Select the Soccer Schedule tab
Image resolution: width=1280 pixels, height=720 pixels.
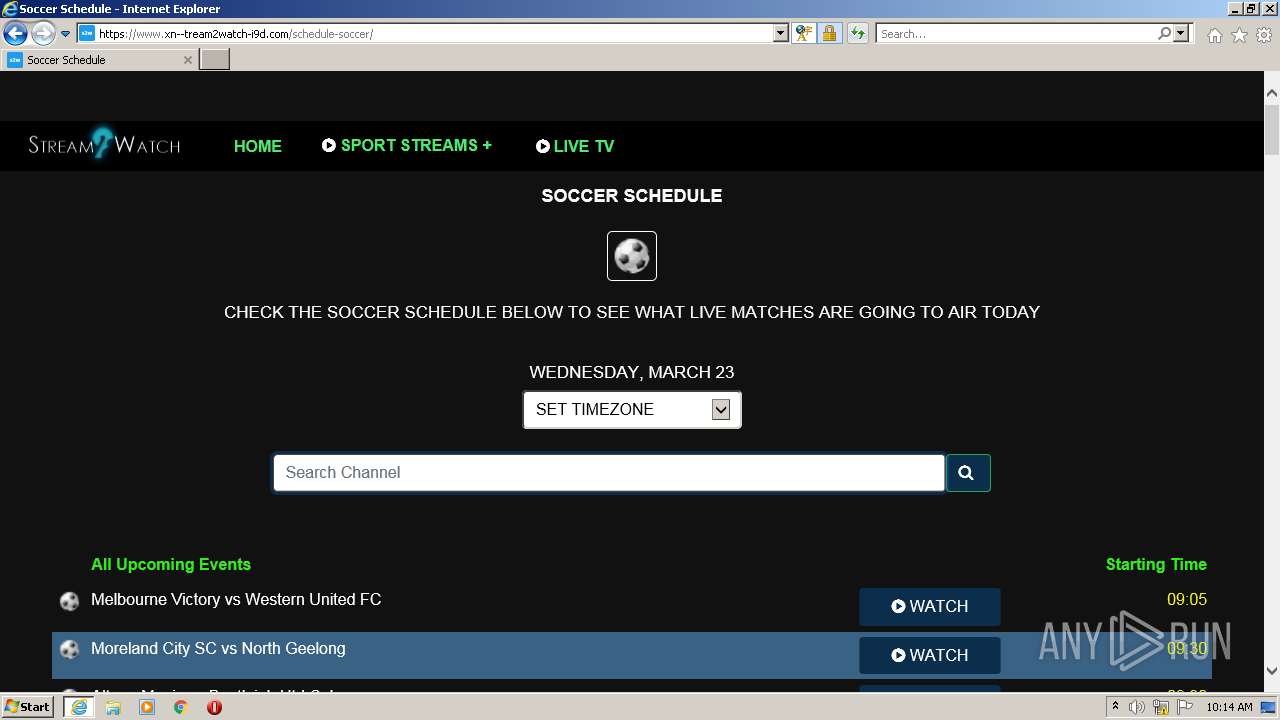tap(99, 60)
